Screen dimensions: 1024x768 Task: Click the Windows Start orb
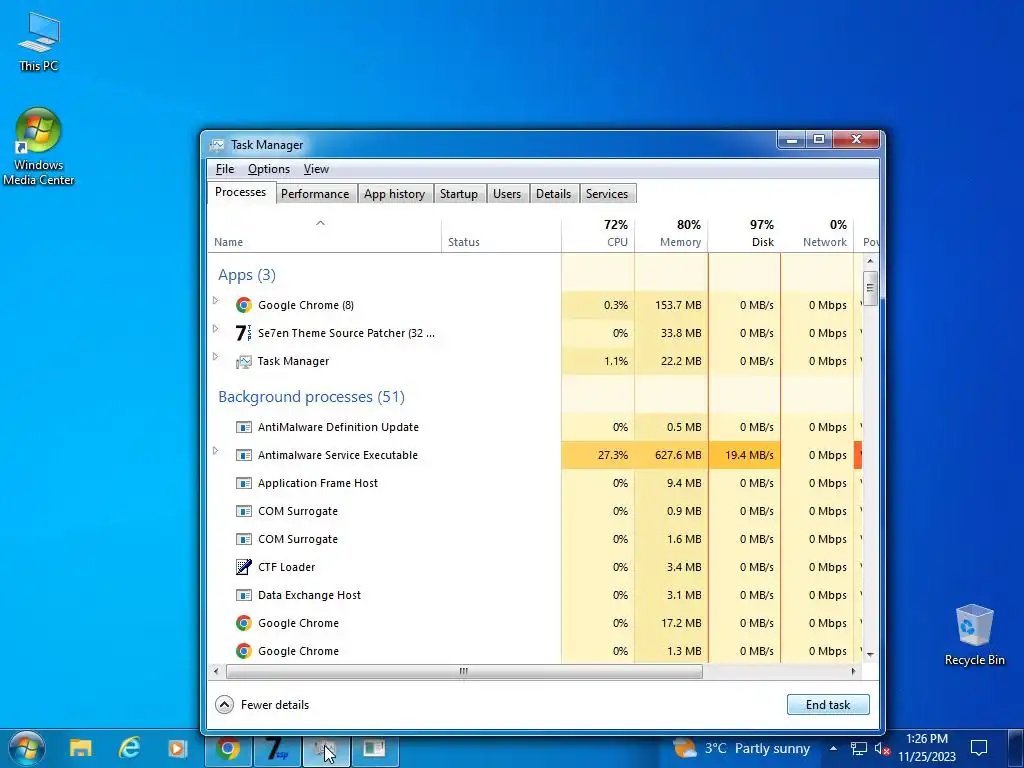click(x=27, y=748)
